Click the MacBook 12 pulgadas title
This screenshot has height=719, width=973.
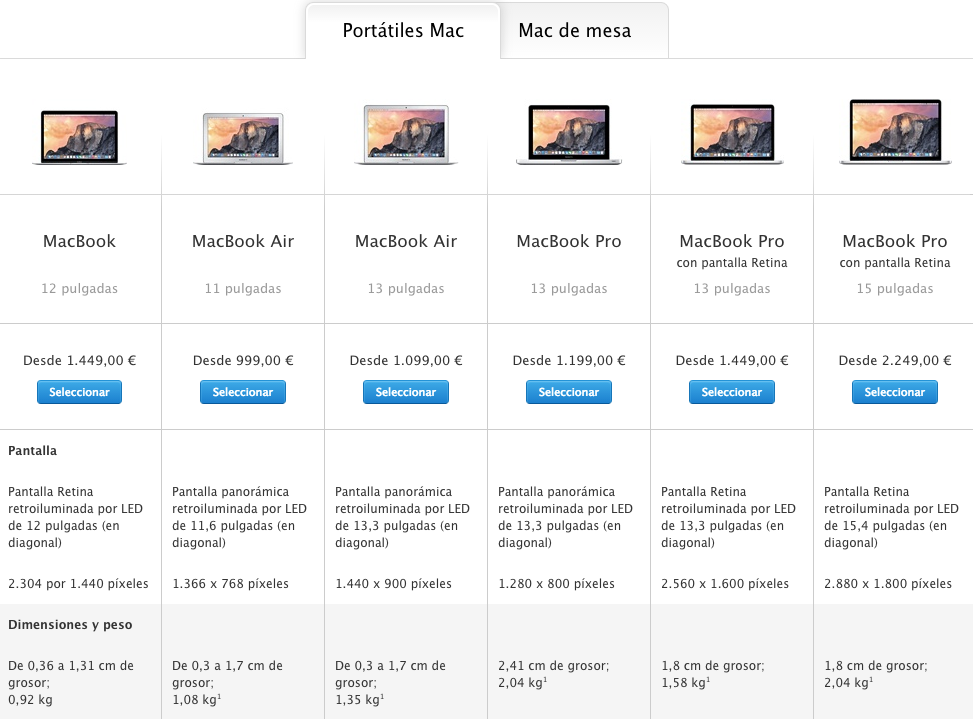[x=79, y=241]
